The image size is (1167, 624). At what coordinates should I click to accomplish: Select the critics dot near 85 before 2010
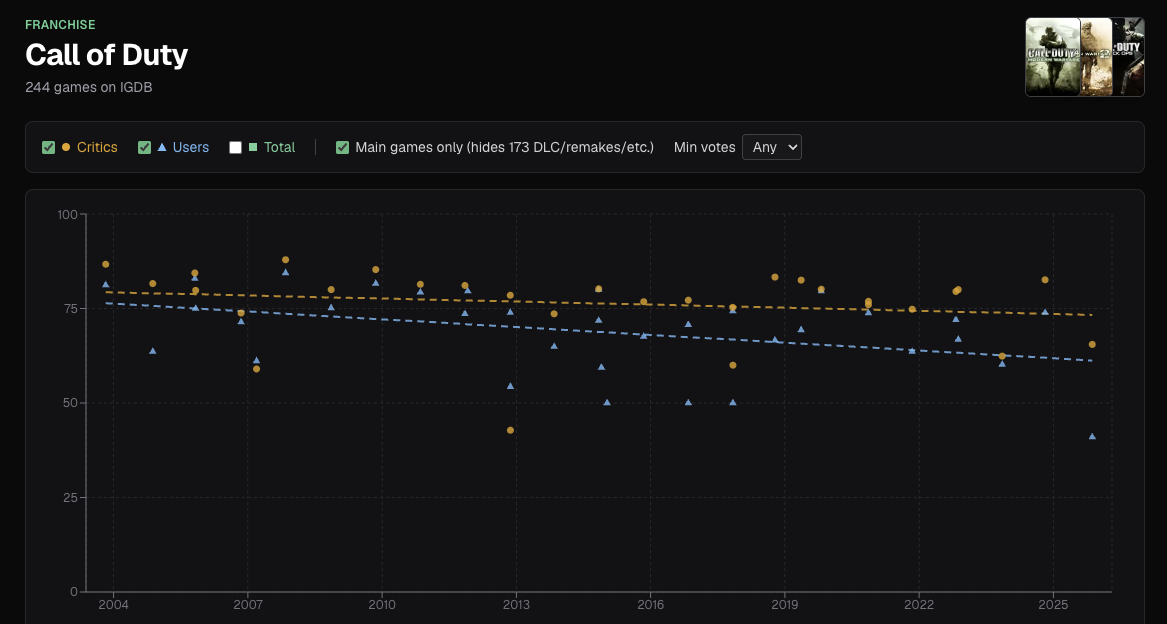[376, 270]
